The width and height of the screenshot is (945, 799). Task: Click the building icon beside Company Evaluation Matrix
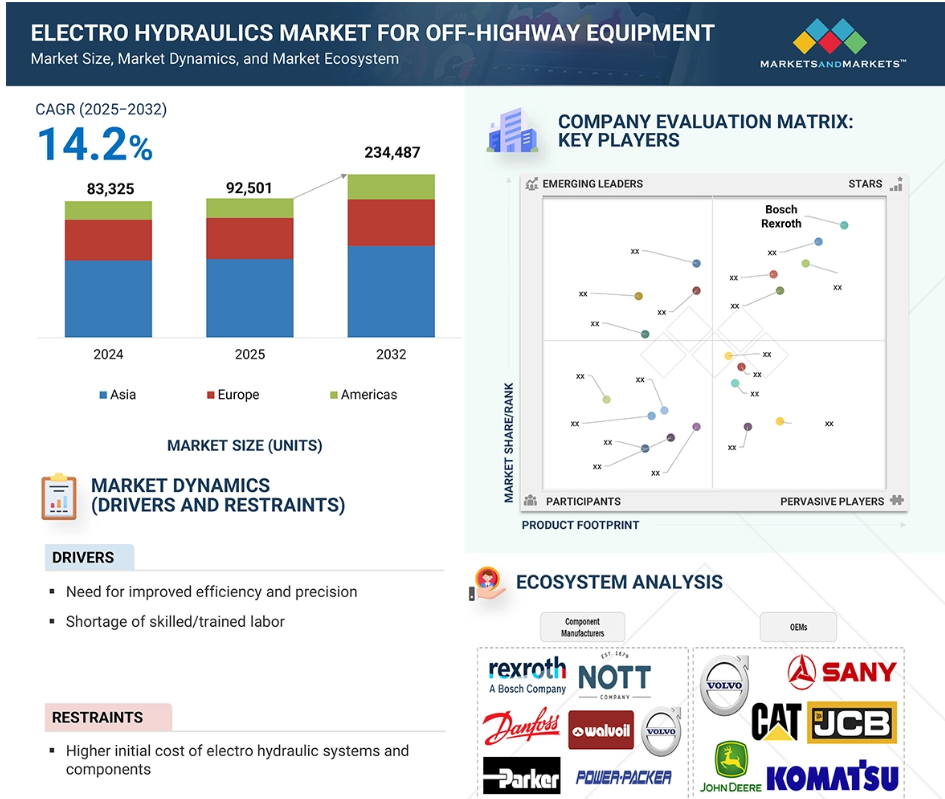point(512,130)
